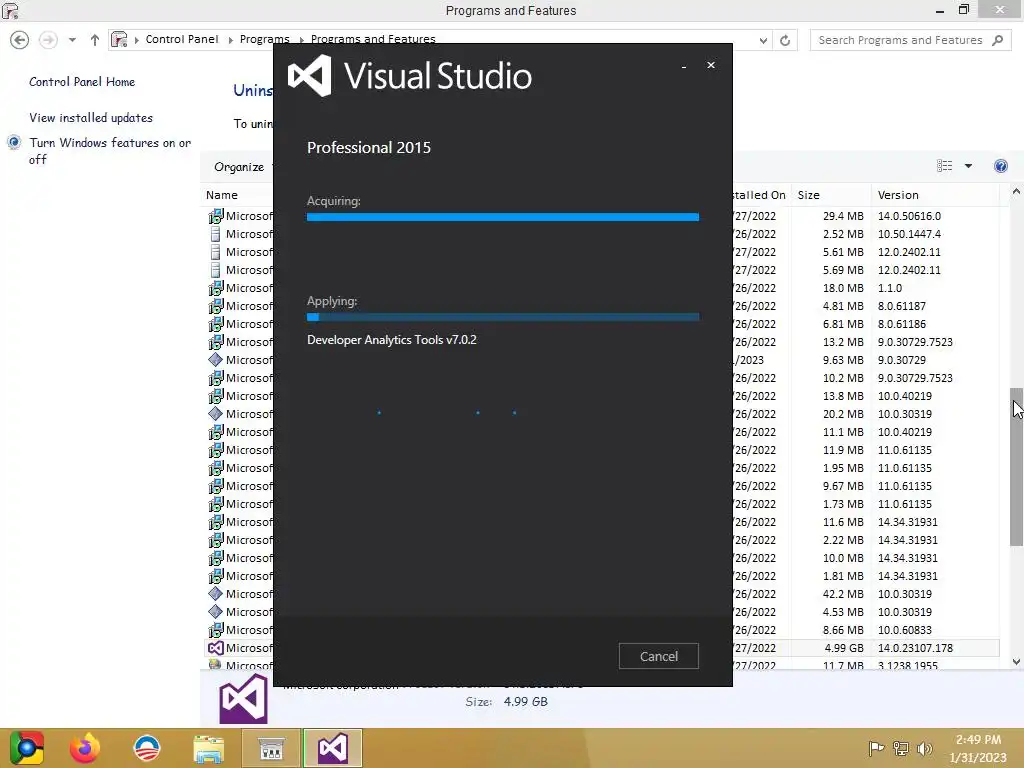Open Chrome from the taskbar

click(x=27, y=748)
